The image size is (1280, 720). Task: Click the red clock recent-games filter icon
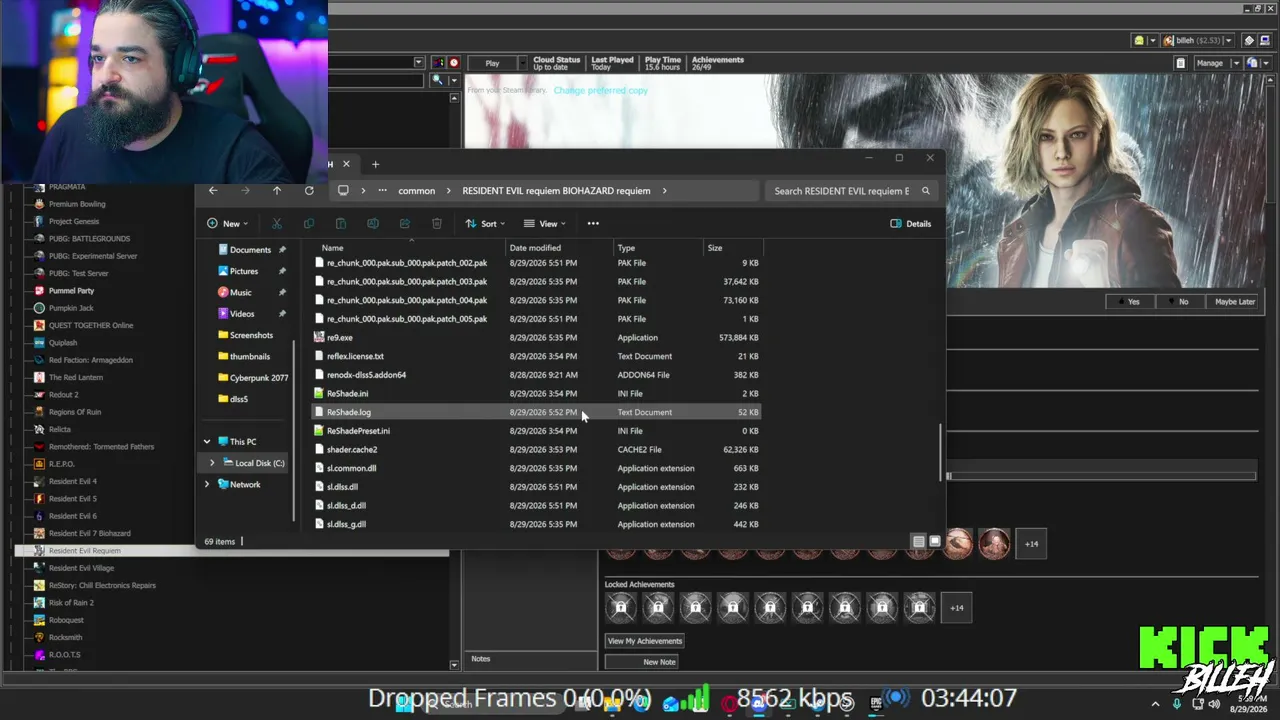(454, 63)
